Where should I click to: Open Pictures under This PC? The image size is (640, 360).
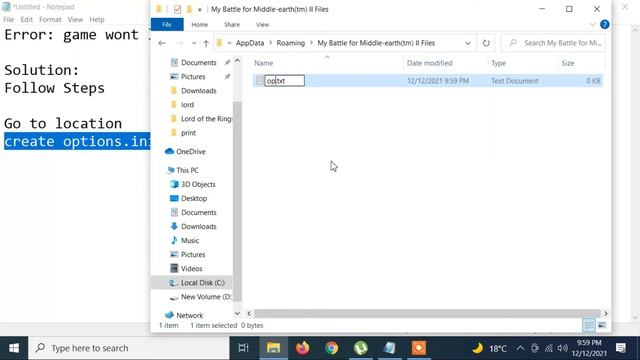point(193,255)
